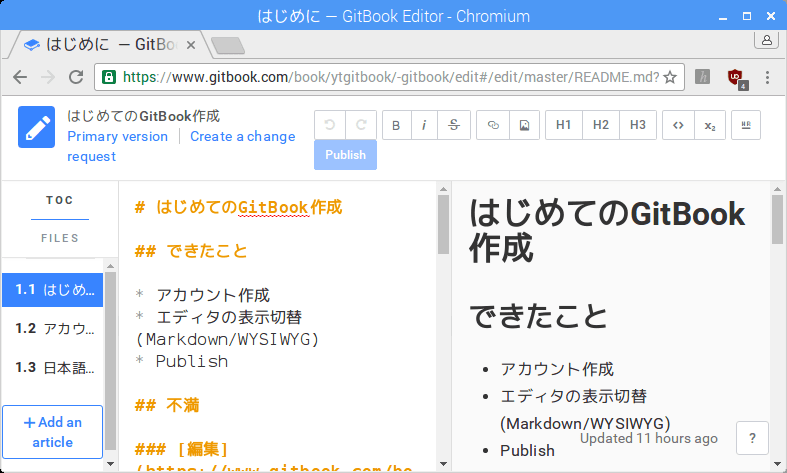The width and height of the screenshot is (787, 473).
Task: Click the preview pane scroll-up arrow
Action: pyautogui.click(x=777, y=189)
